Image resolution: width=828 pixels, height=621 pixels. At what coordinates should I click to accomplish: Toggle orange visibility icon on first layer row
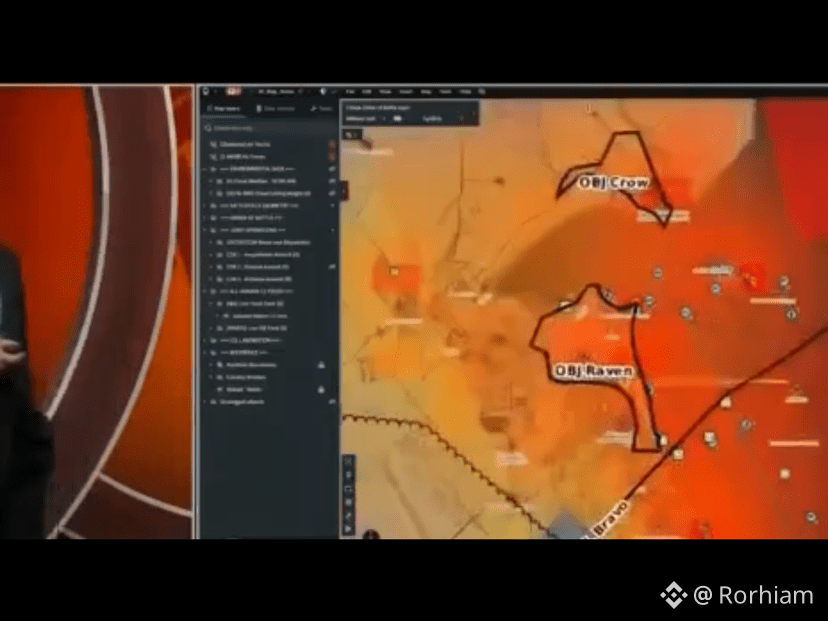[332, 144]
